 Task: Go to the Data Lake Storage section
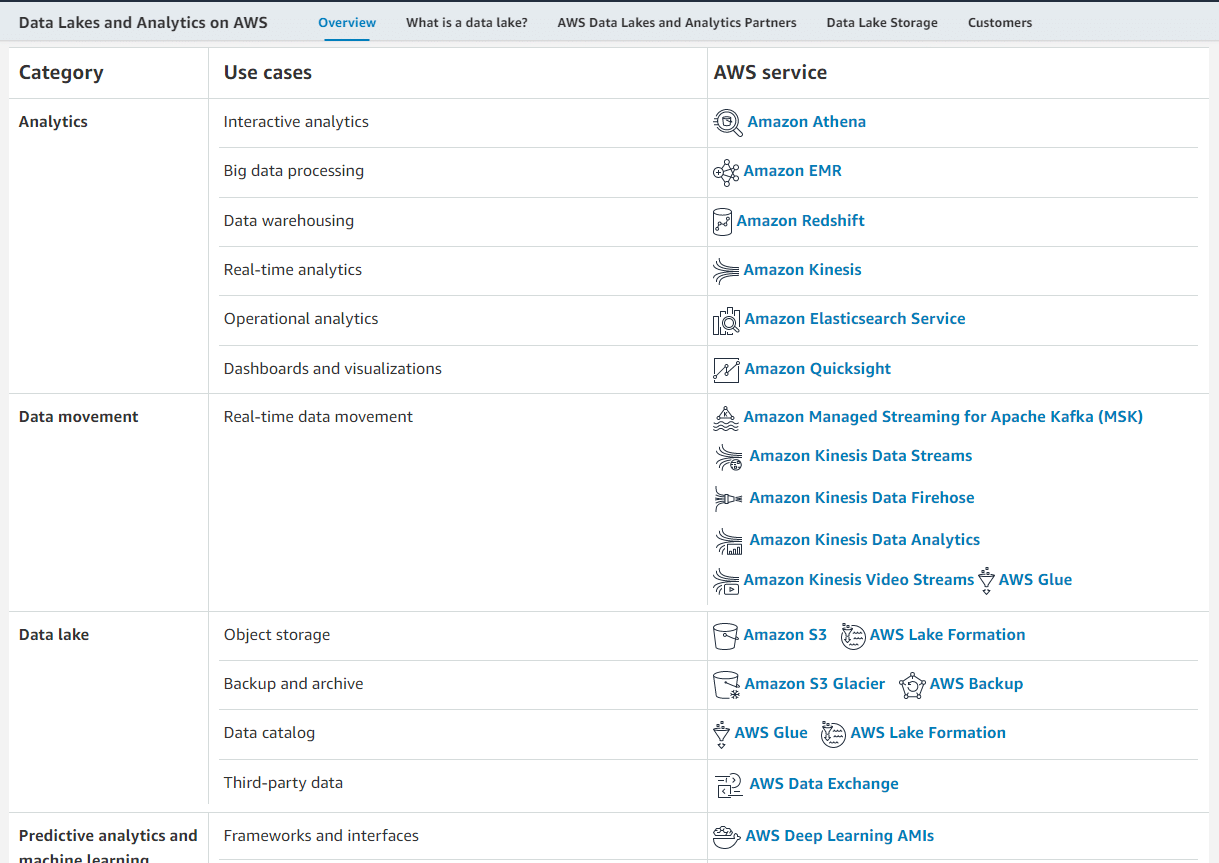[882, 21]
